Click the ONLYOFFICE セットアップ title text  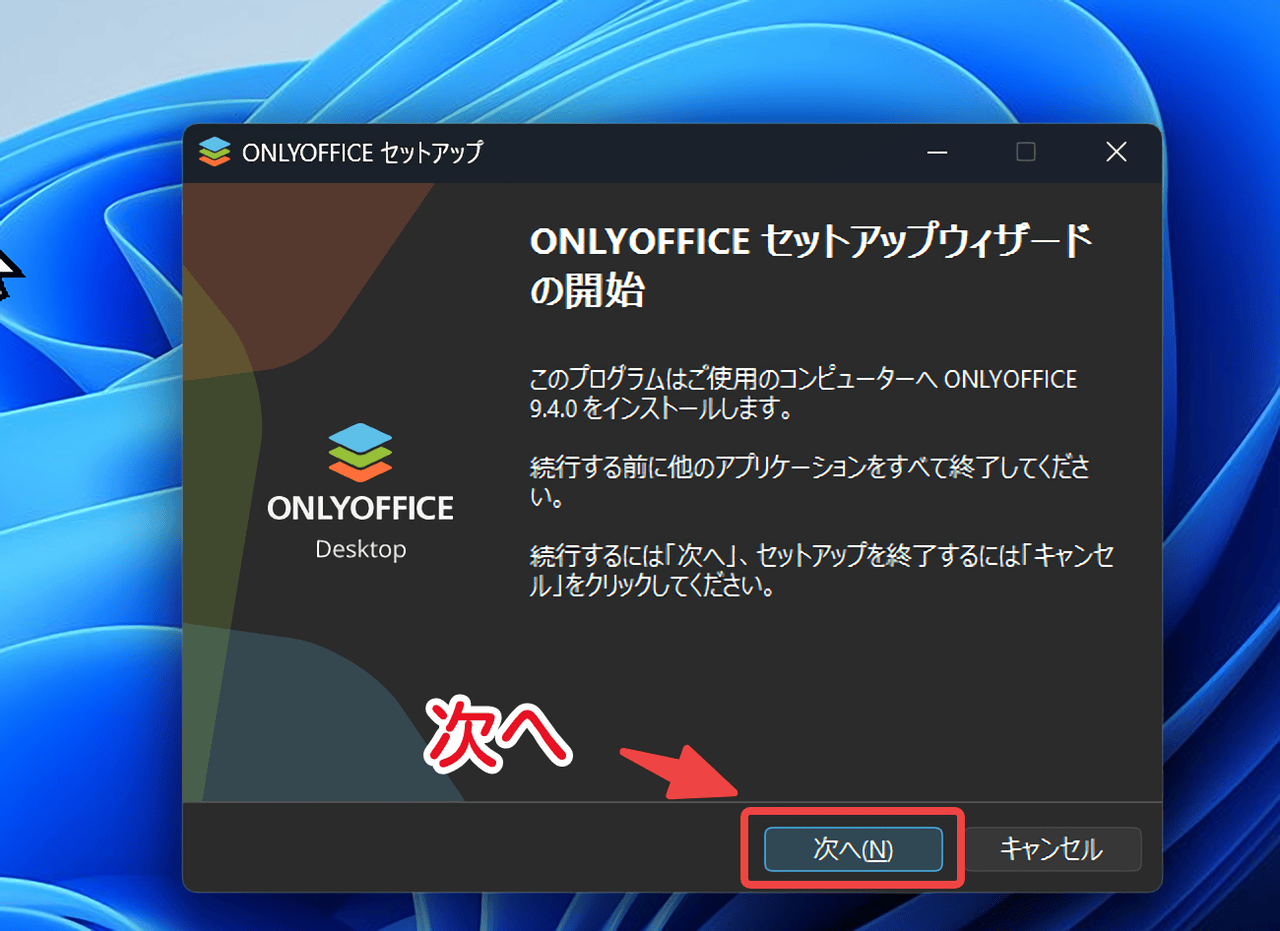pyautogui.click(x=362, y=153)
